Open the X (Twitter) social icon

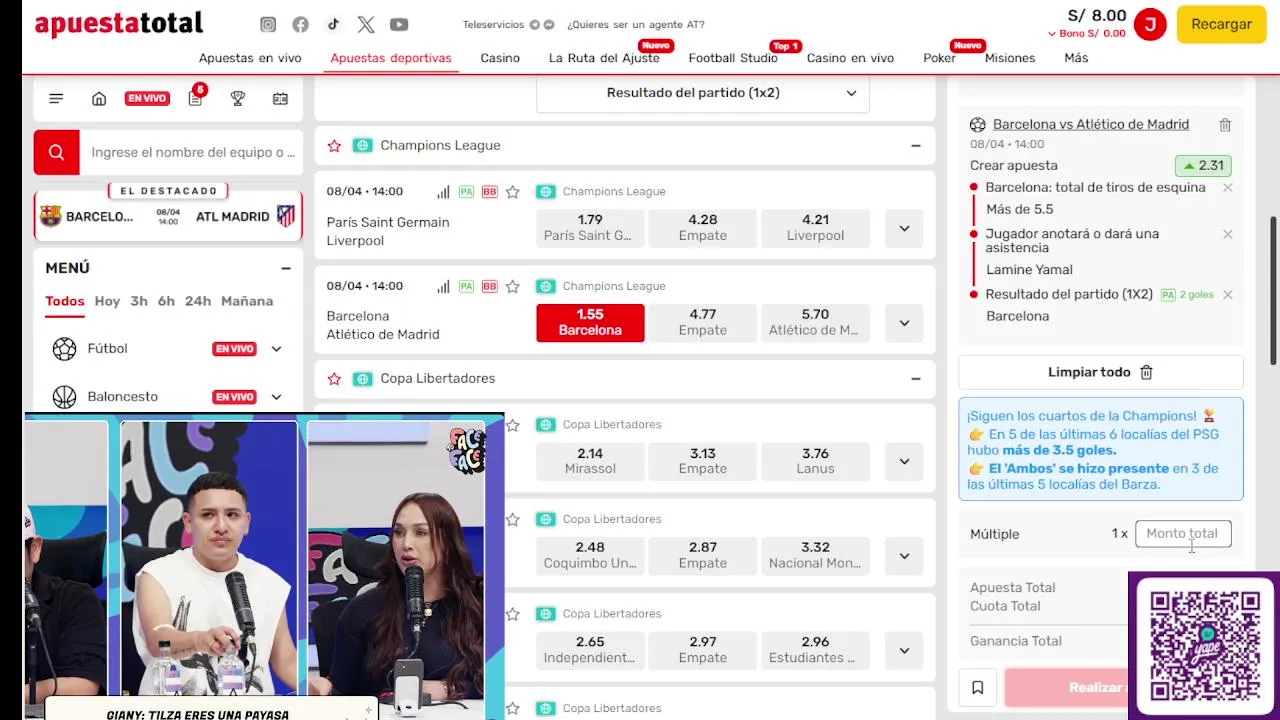(x=366, y=25)
